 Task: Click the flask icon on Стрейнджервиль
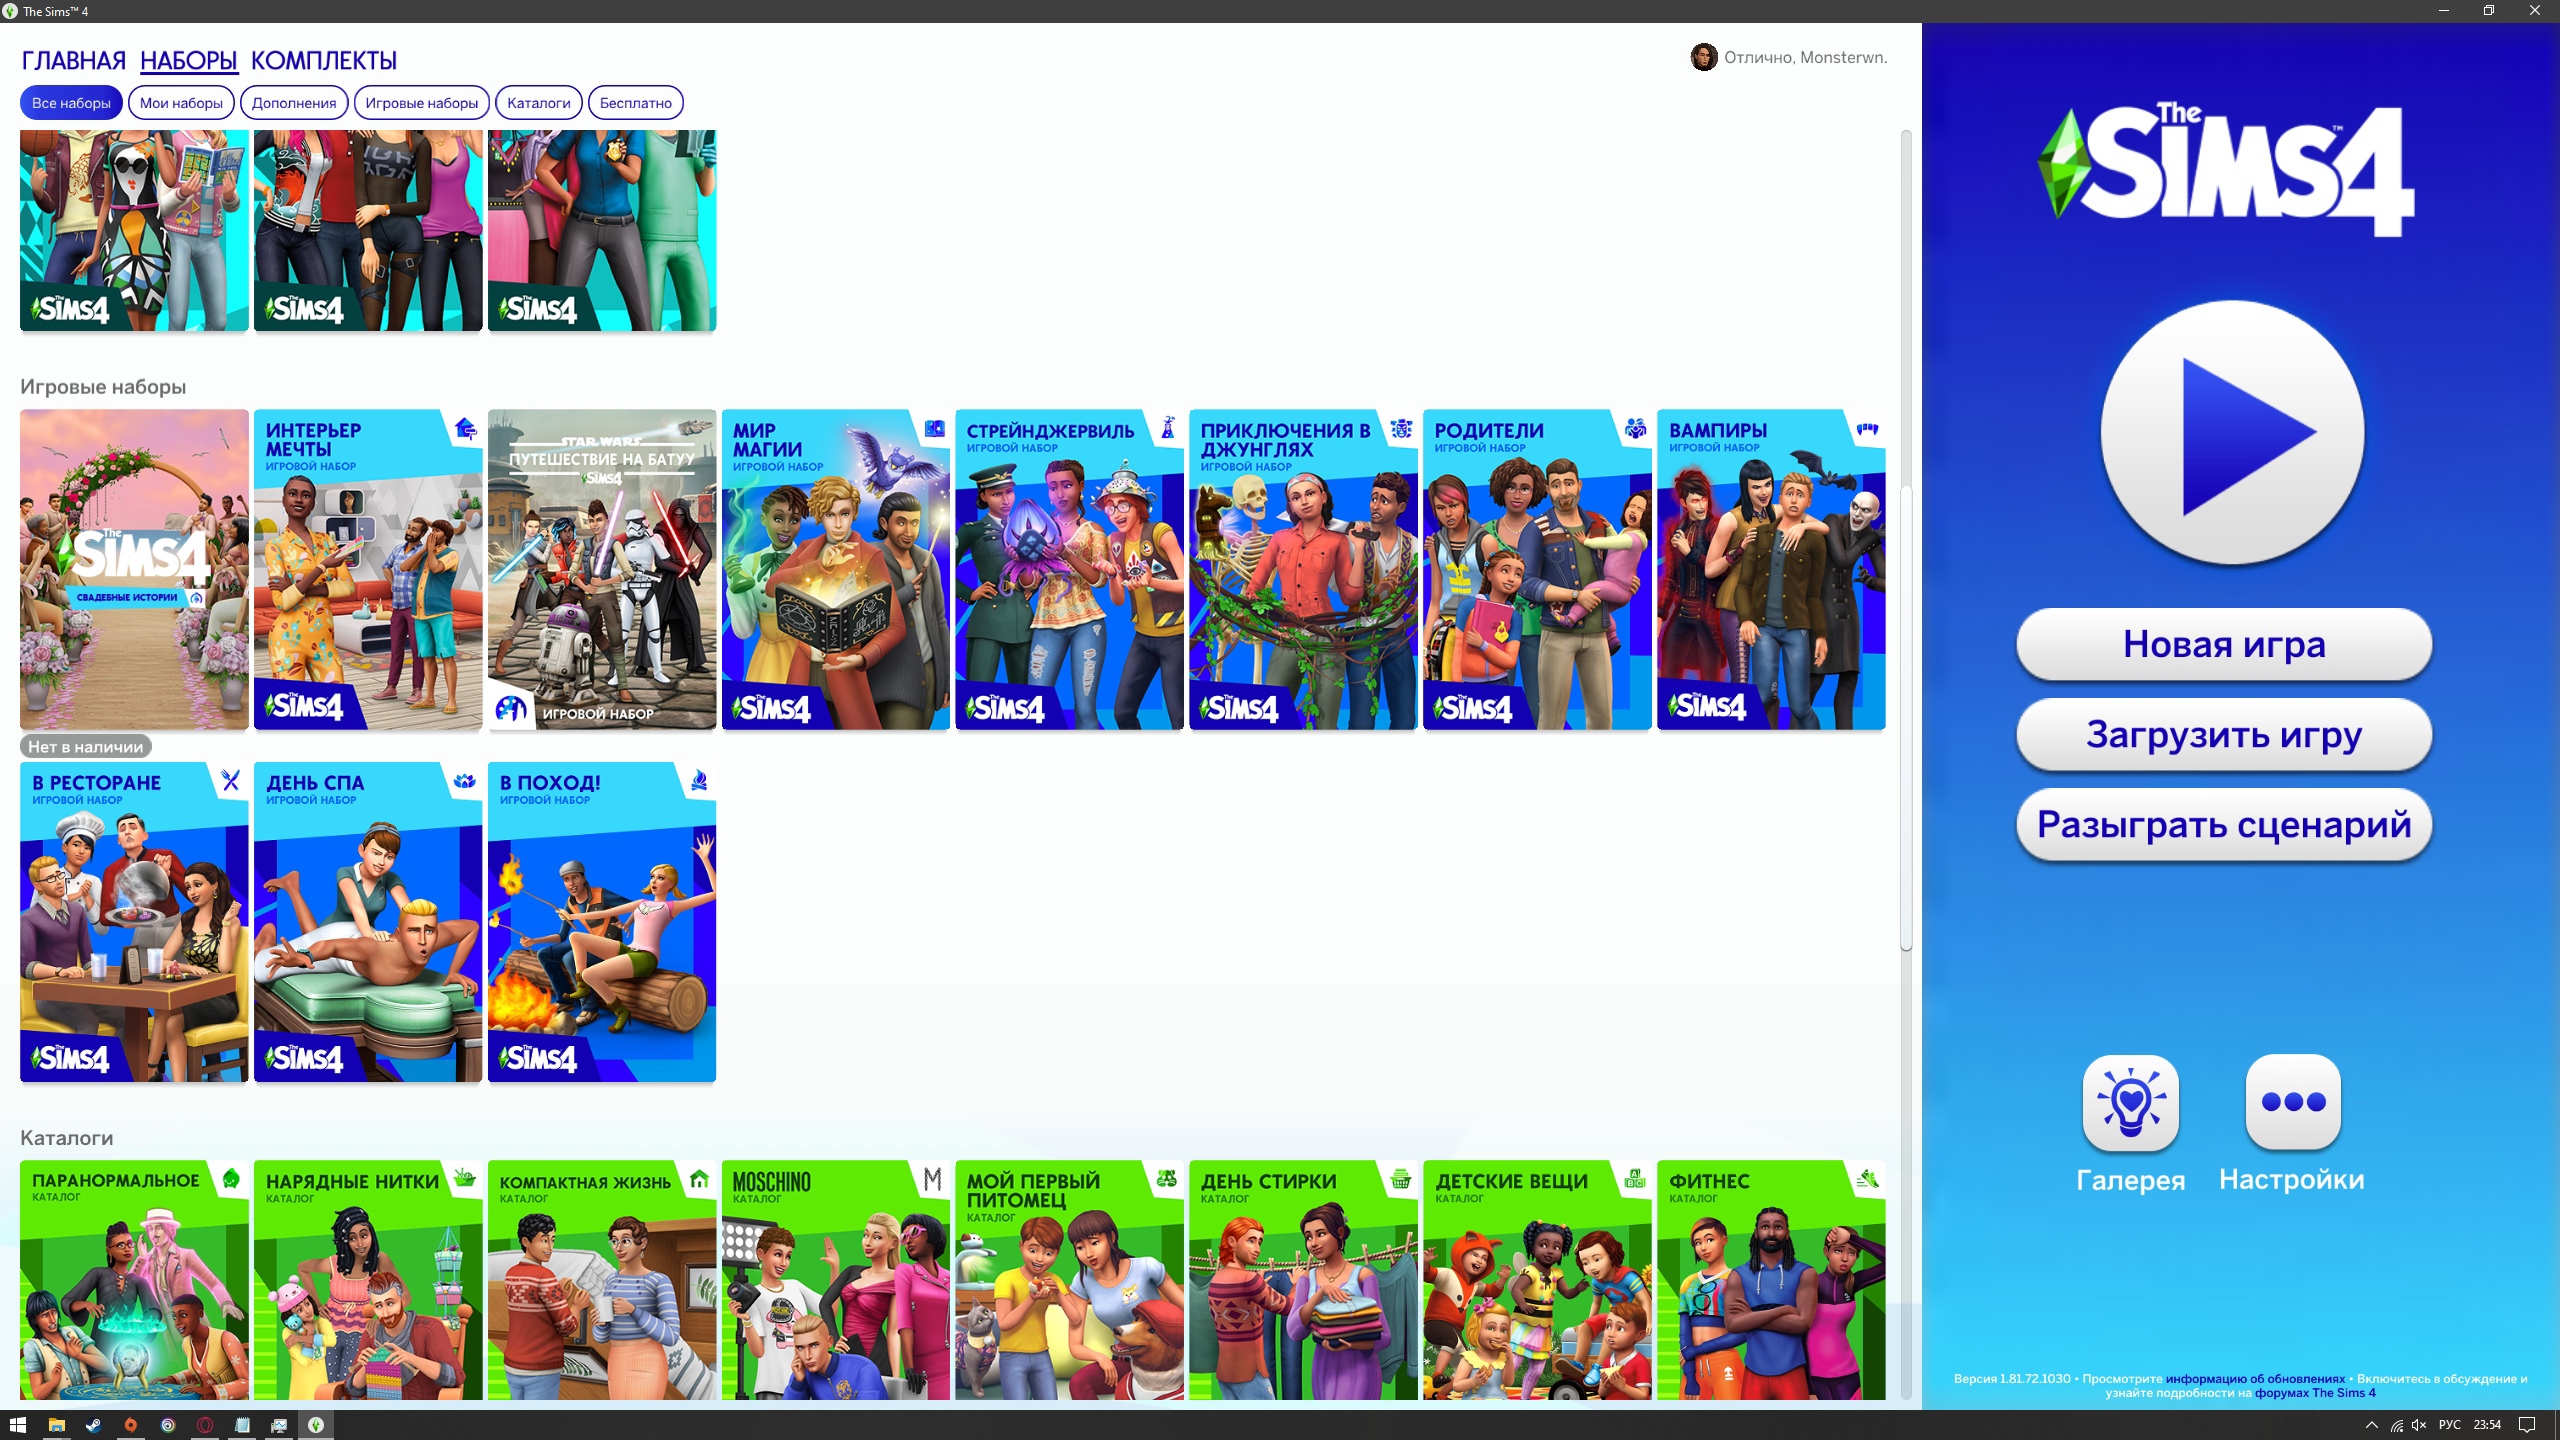pyautogui.click(x=1167, y=428)
